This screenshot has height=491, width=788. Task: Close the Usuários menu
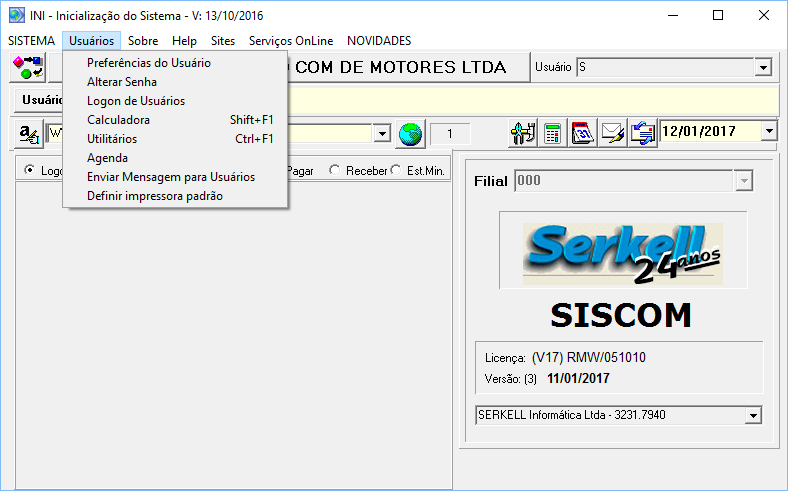coord(91,41)
